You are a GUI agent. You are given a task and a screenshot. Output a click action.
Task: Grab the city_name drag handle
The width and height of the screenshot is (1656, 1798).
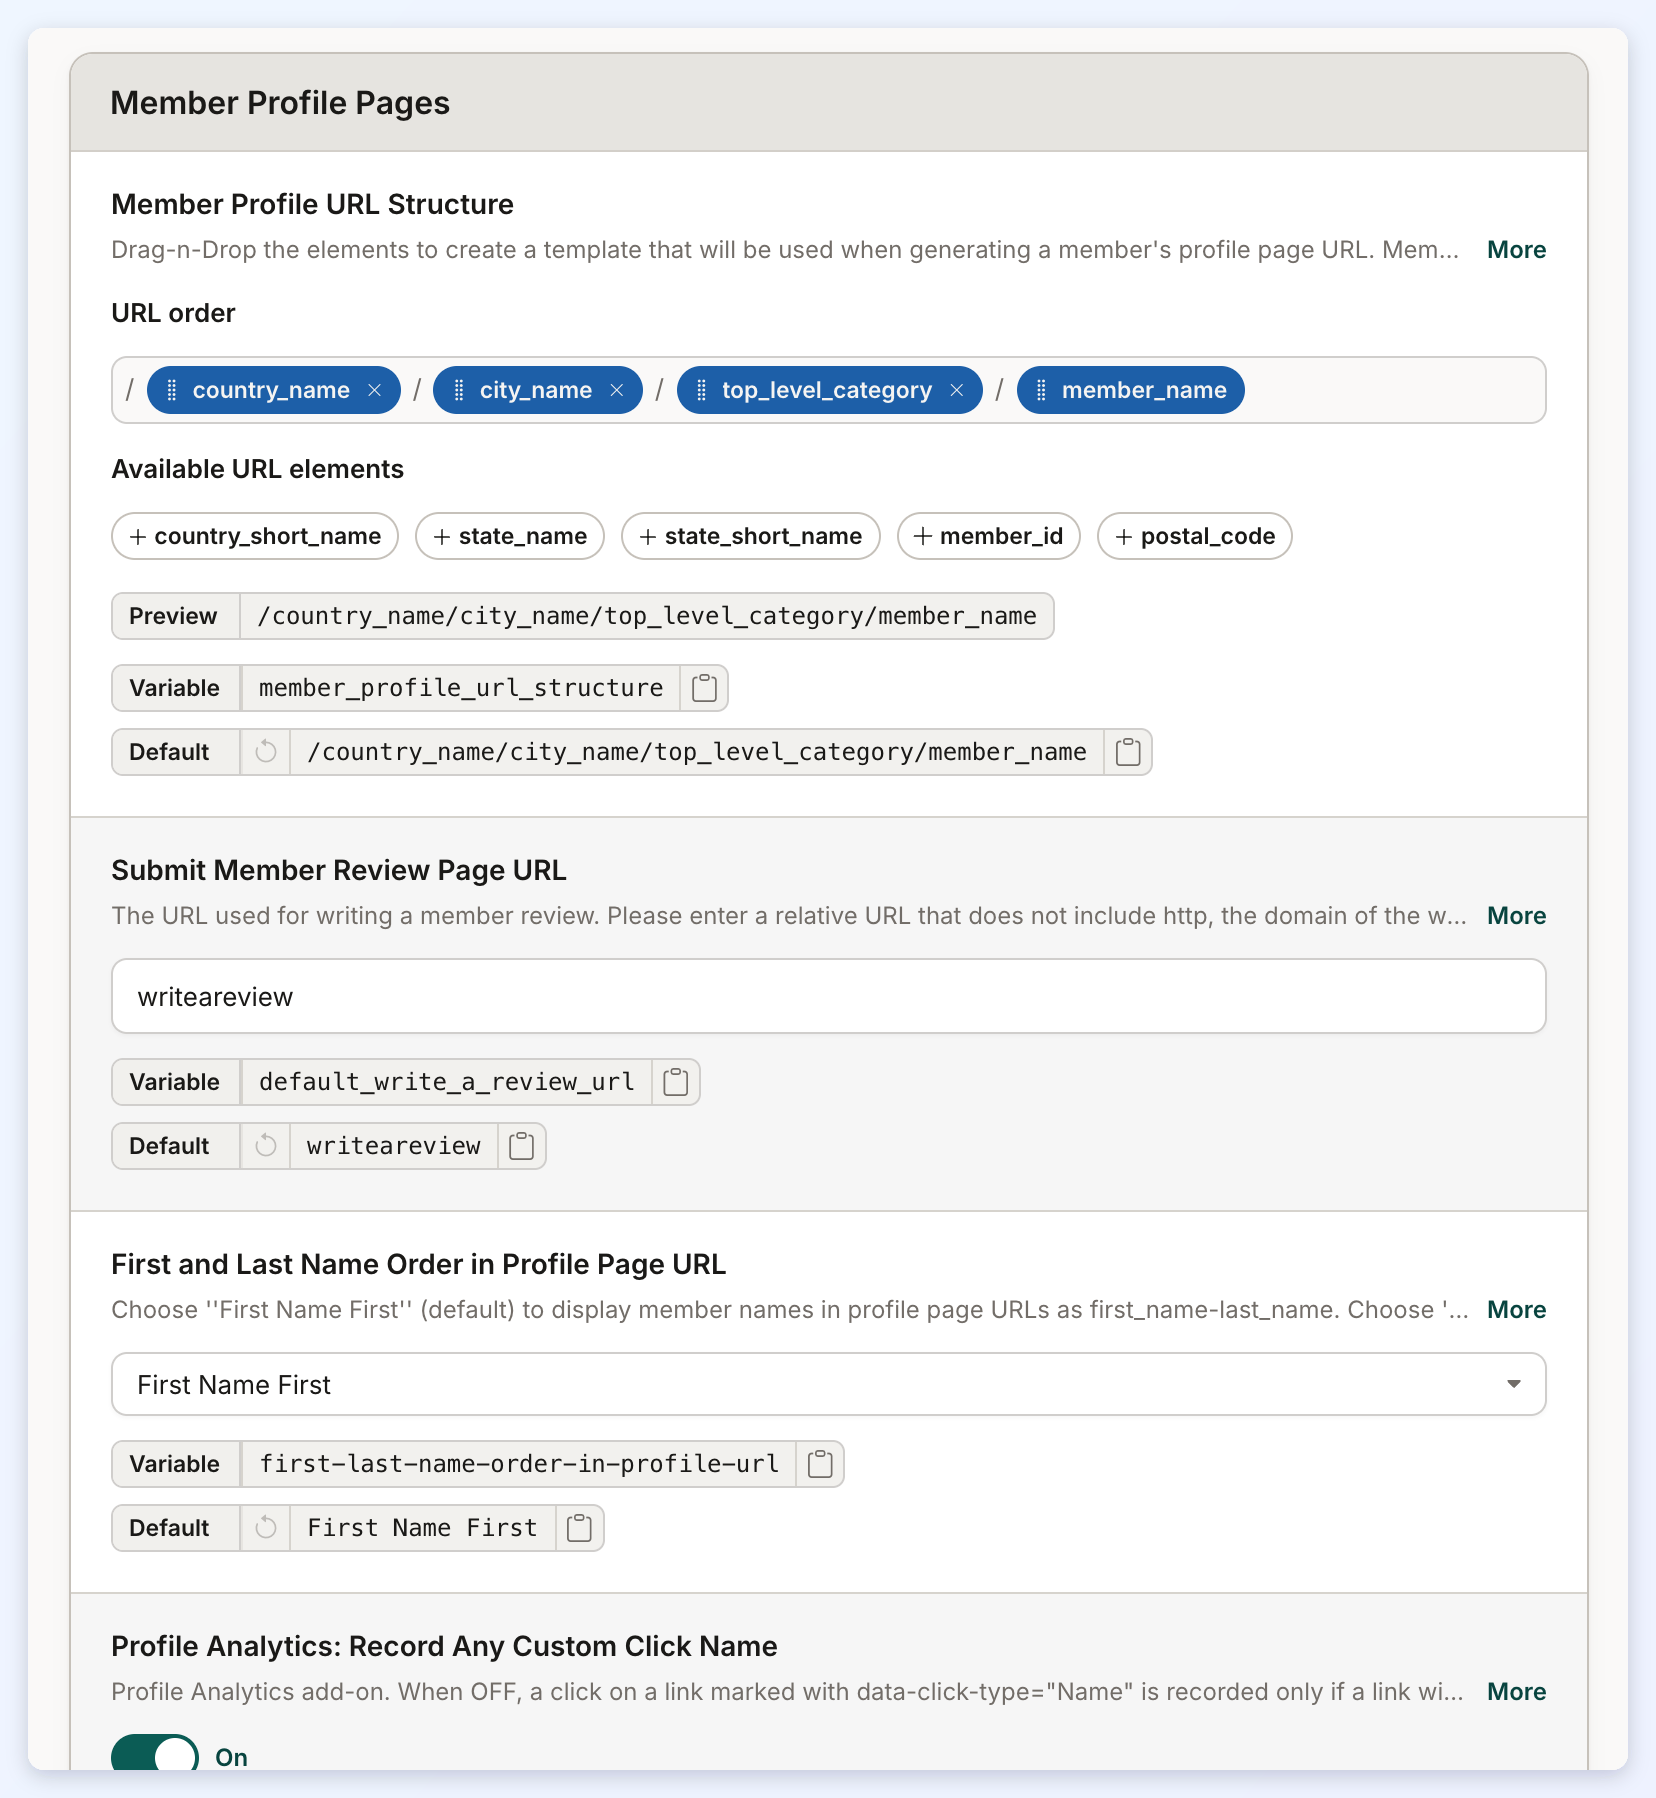458,390
